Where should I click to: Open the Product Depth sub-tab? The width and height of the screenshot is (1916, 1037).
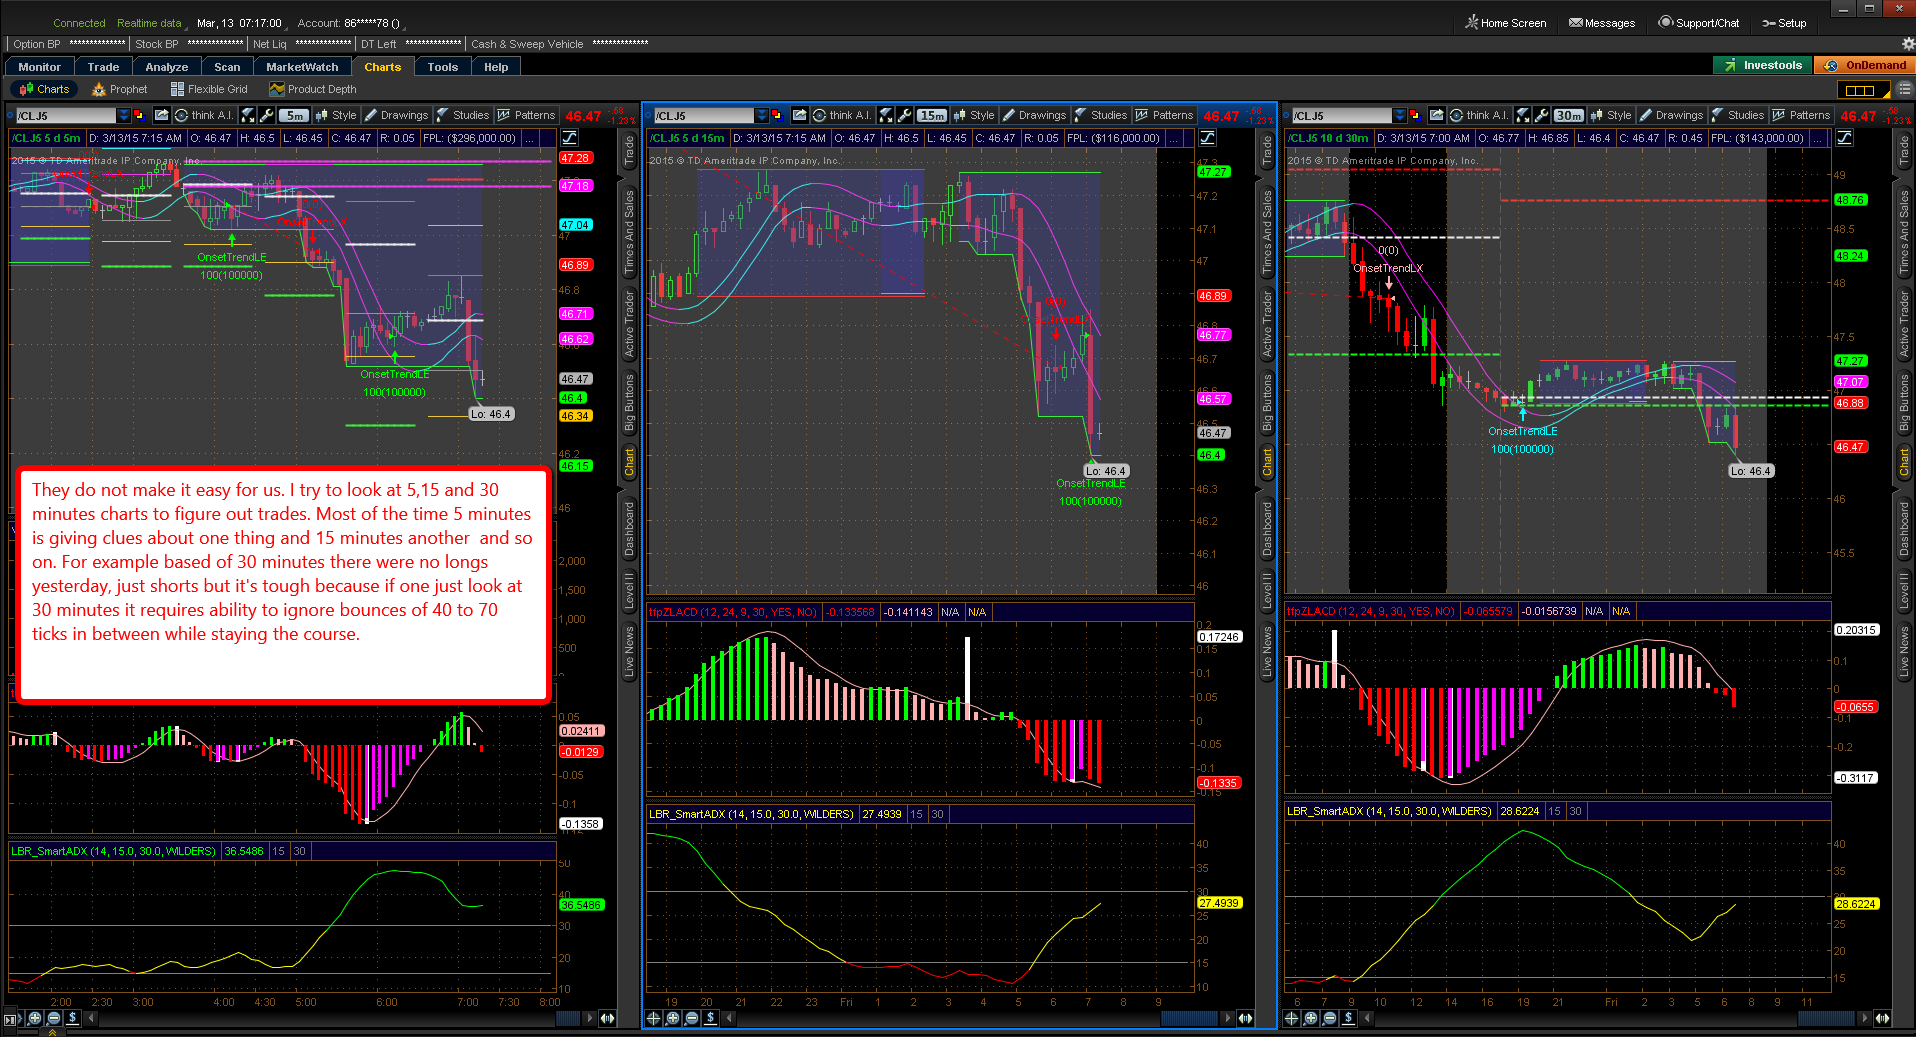(x=313, y=89)
